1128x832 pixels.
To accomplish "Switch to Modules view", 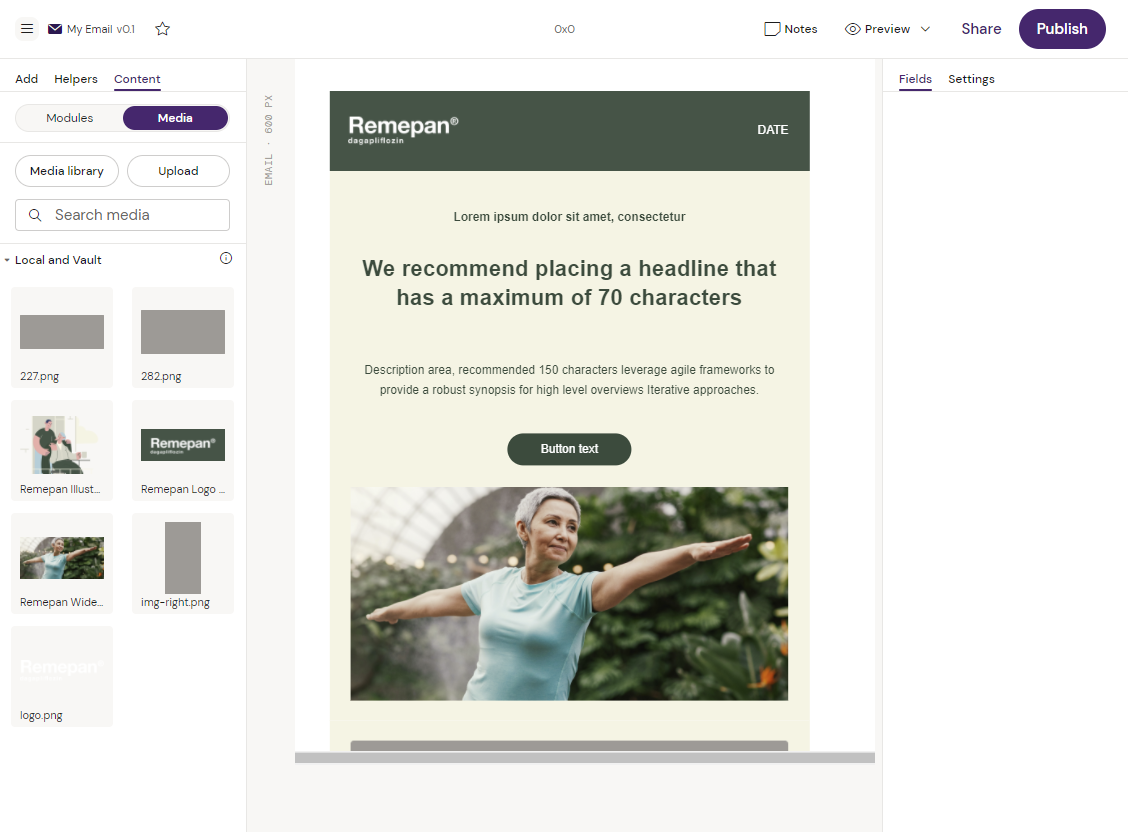I will coord(70,118).
